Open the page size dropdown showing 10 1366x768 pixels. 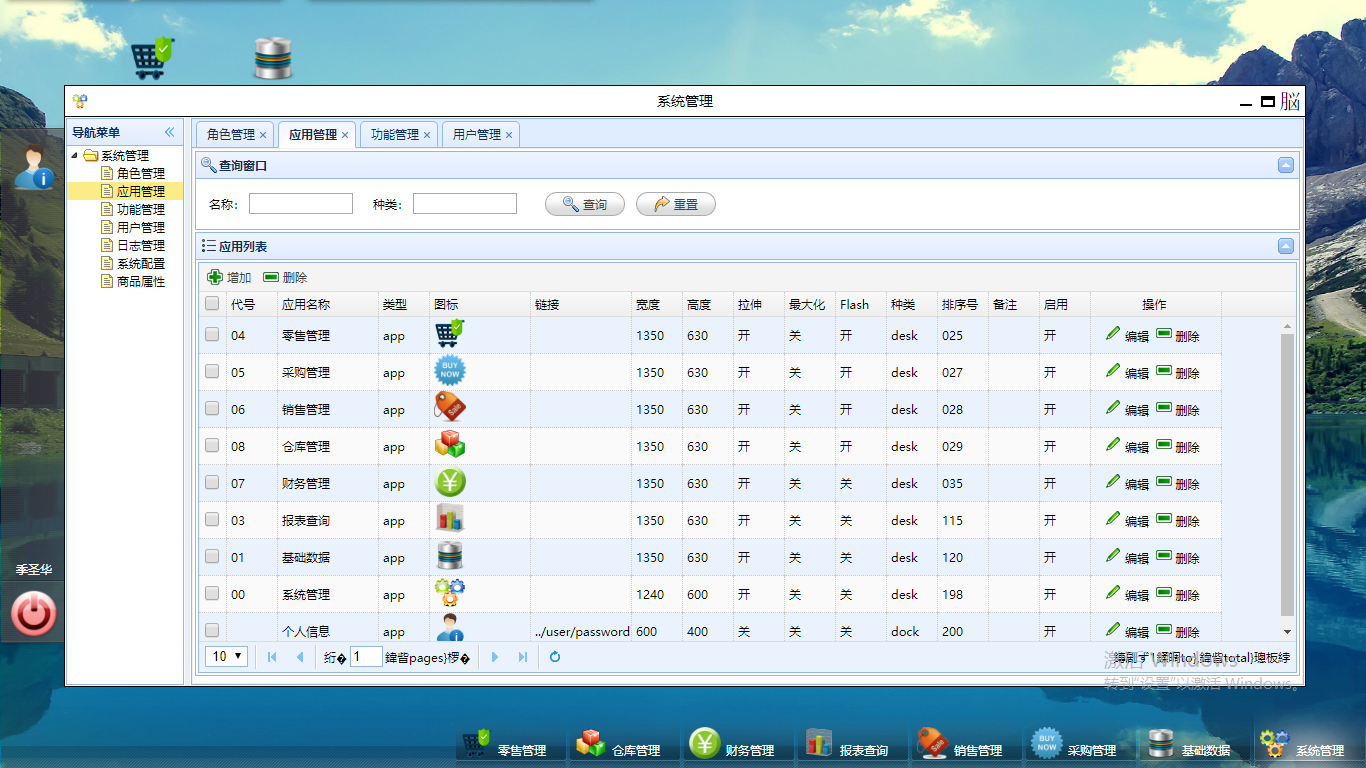tap(227, 657)
